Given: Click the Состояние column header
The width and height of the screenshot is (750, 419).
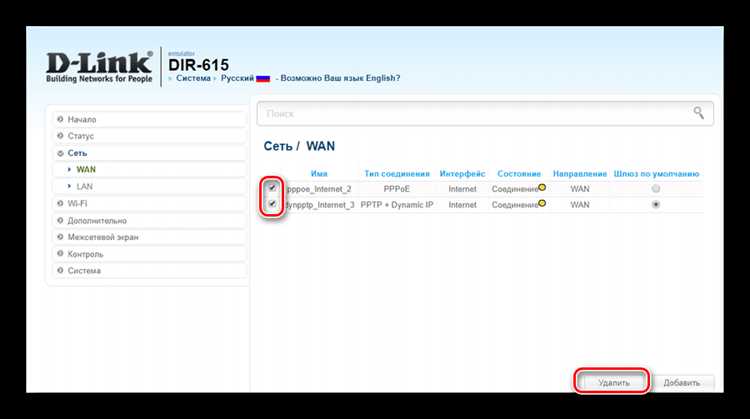Looking at the screenshot, I should click(x=519, y=174).
